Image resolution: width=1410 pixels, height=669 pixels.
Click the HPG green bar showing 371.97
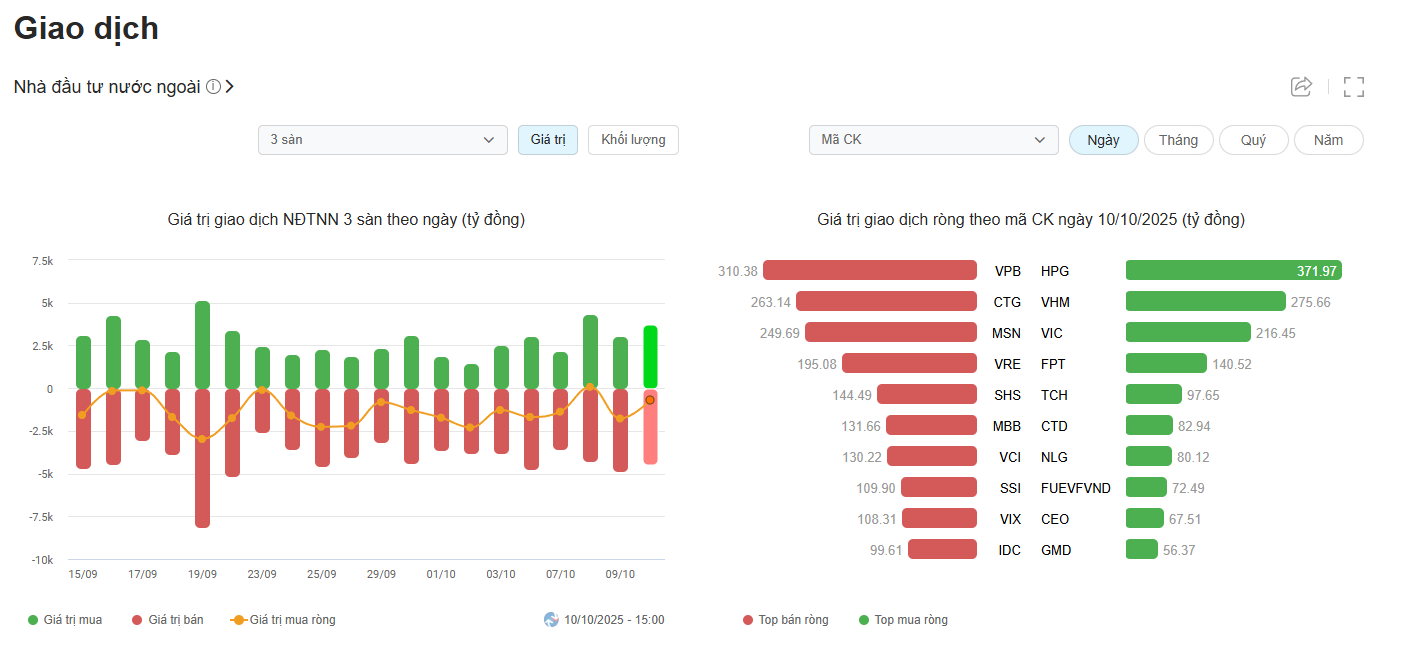pyautogui.click(x=1233, y=271)
